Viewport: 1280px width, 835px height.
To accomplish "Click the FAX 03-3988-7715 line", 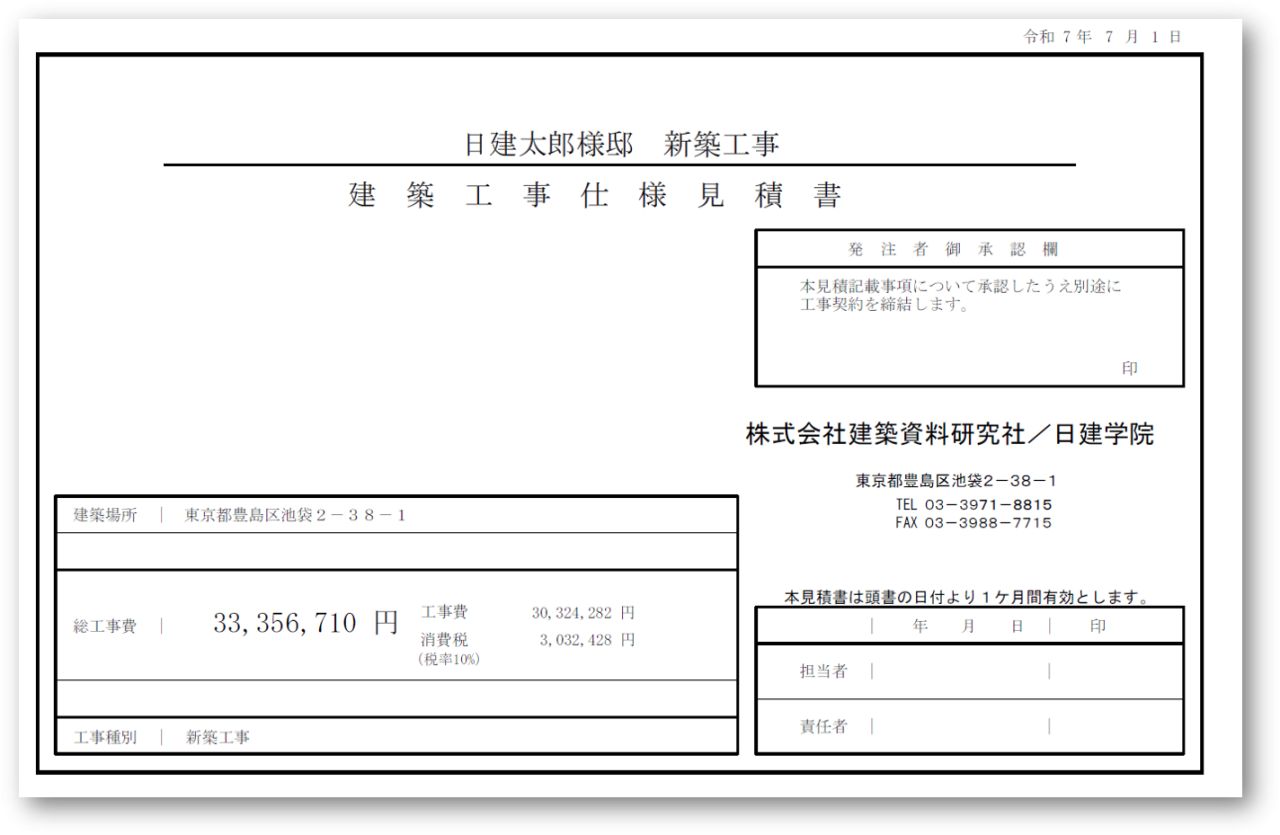I will [973, 522].
